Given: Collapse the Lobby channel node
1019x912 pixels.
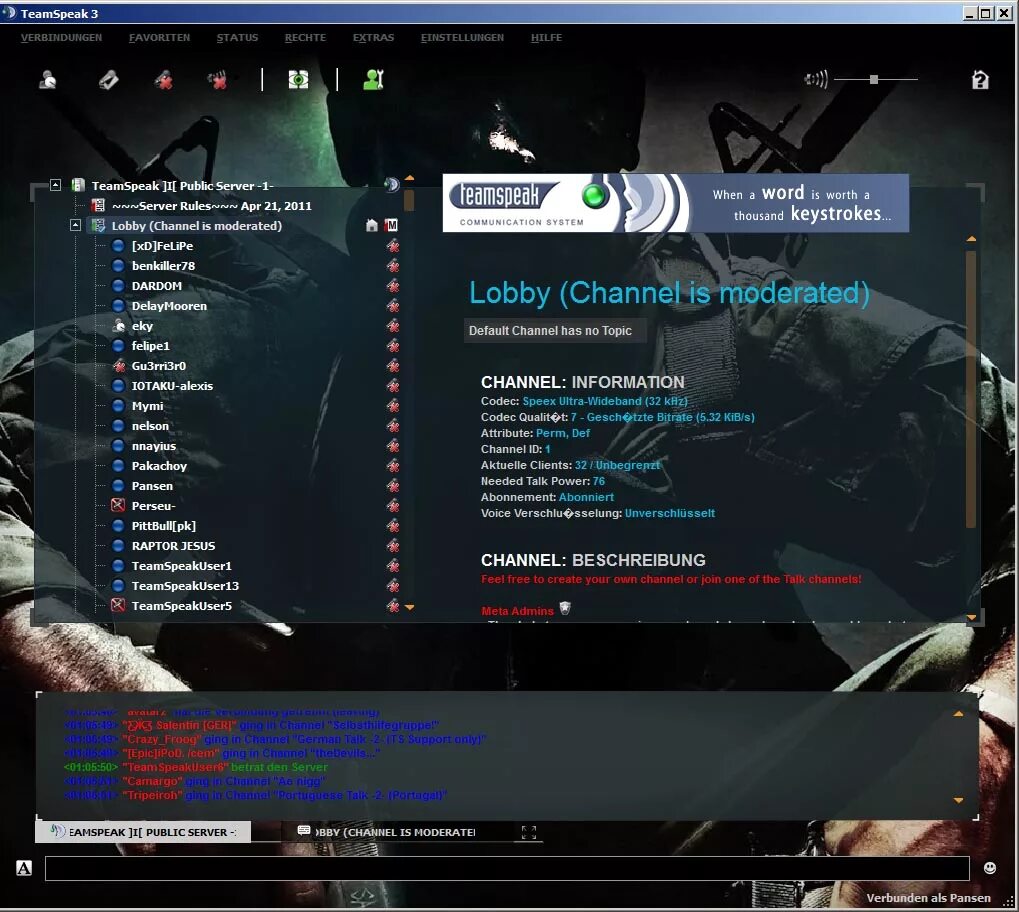Looking at the screenshot, I should (75, 225).
